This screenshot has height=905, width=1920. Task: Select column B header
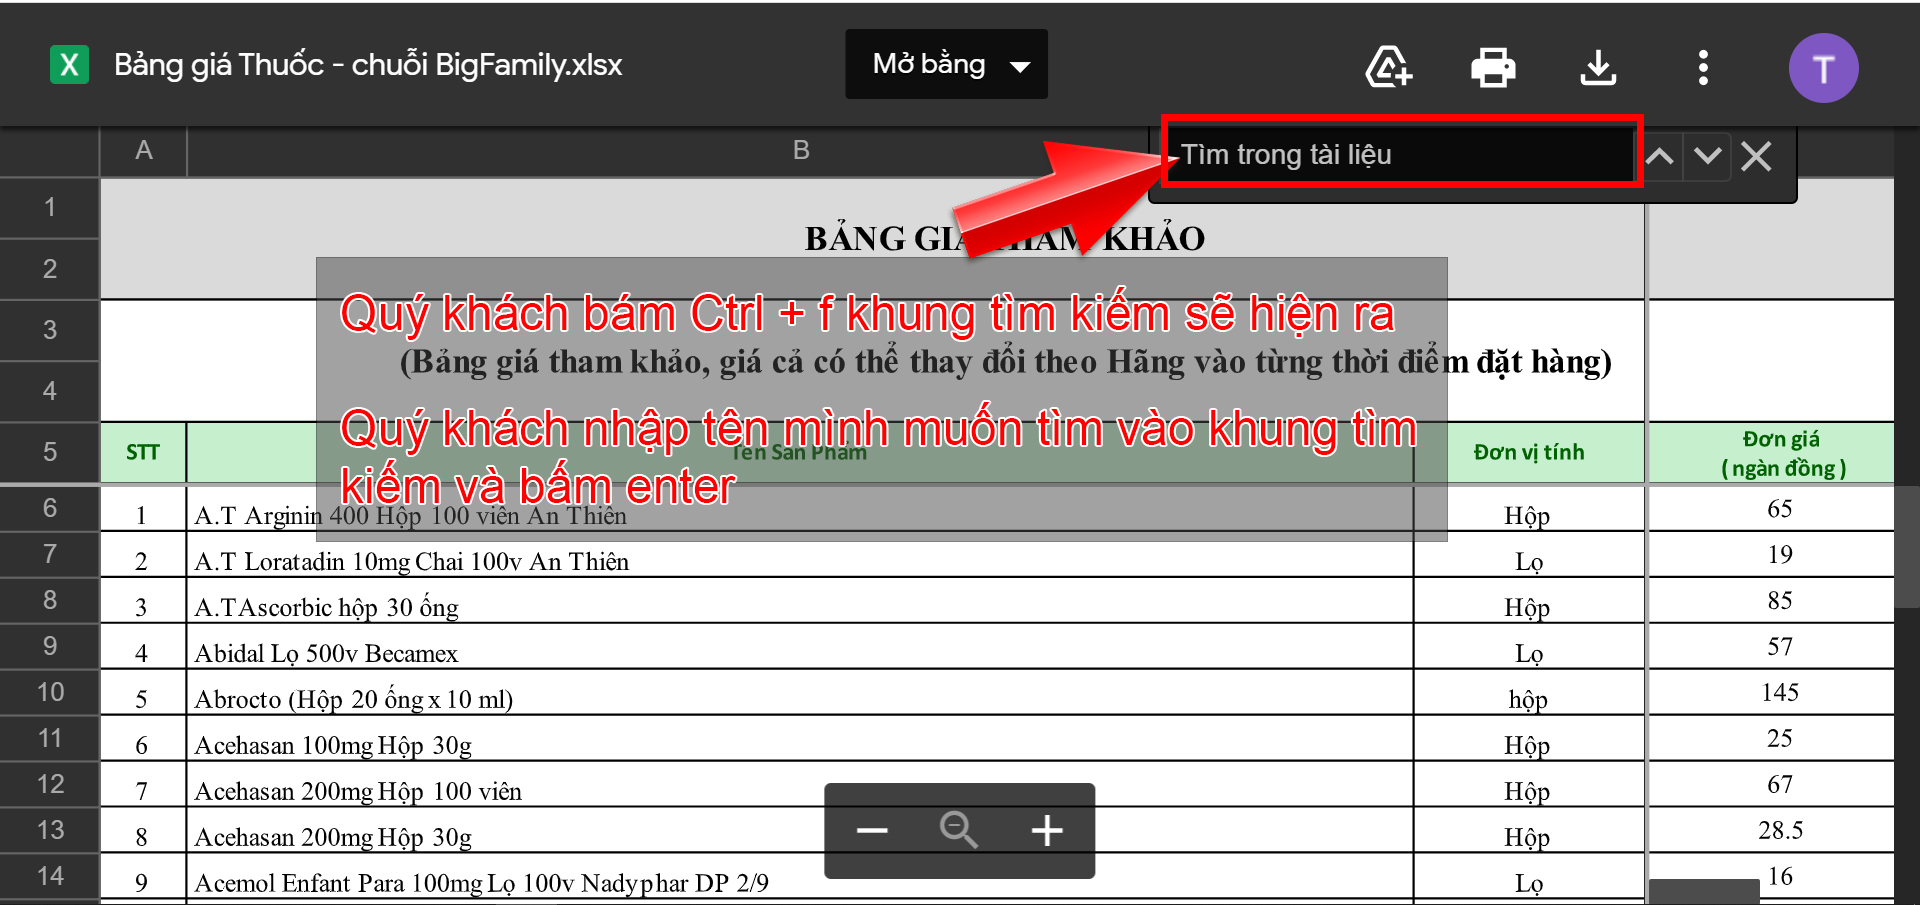(801, 151)
